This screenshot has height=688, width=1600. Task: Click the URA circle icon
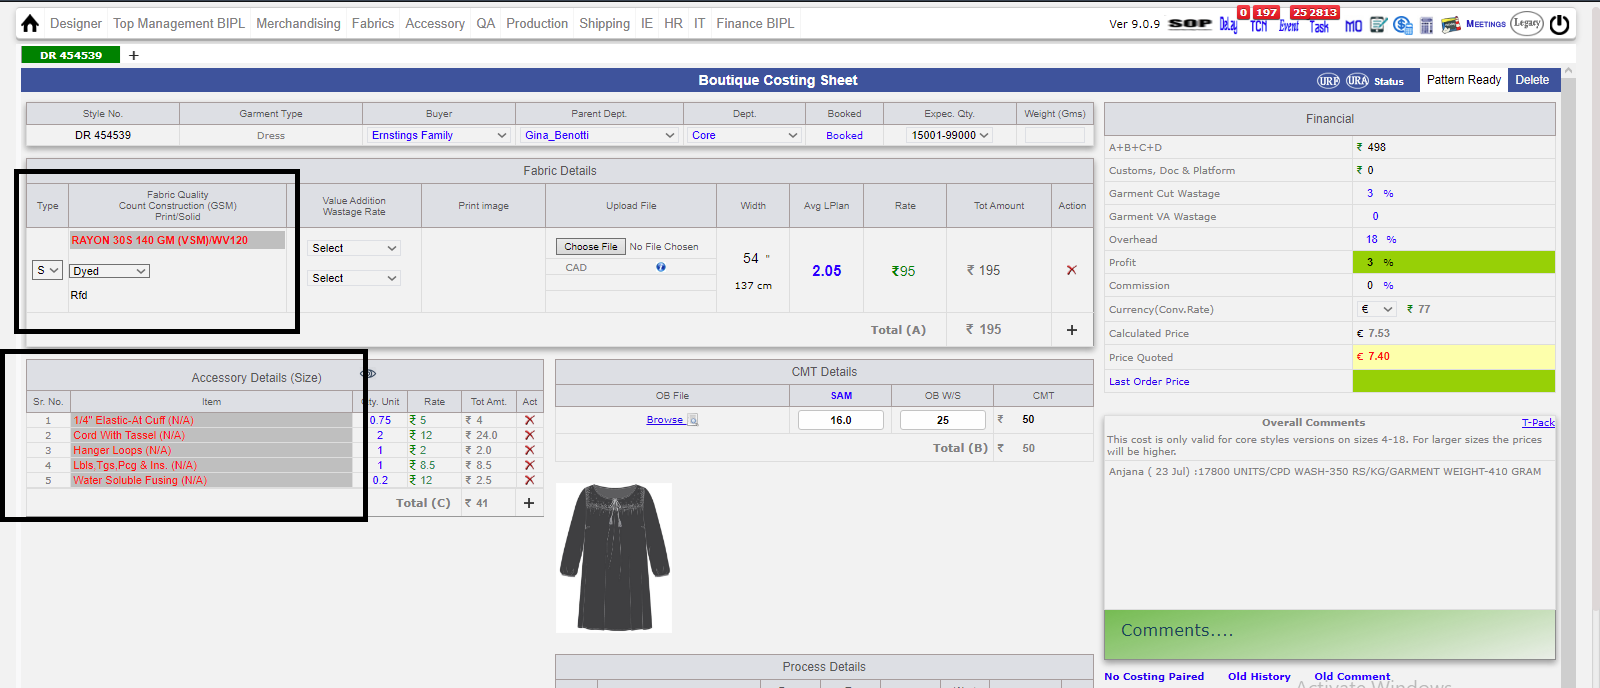[x=1357, y=81]
